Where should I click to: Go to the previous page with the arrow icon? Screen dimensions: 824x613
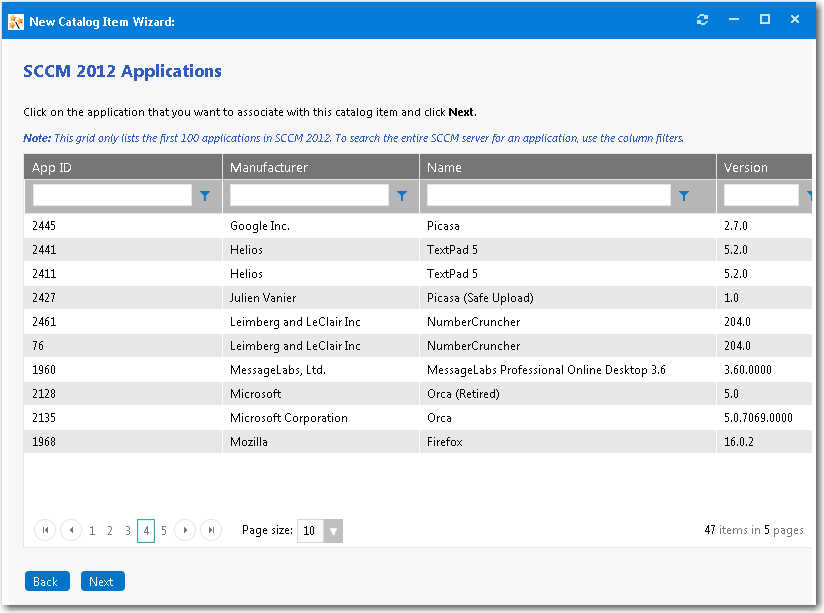(71, 530)
